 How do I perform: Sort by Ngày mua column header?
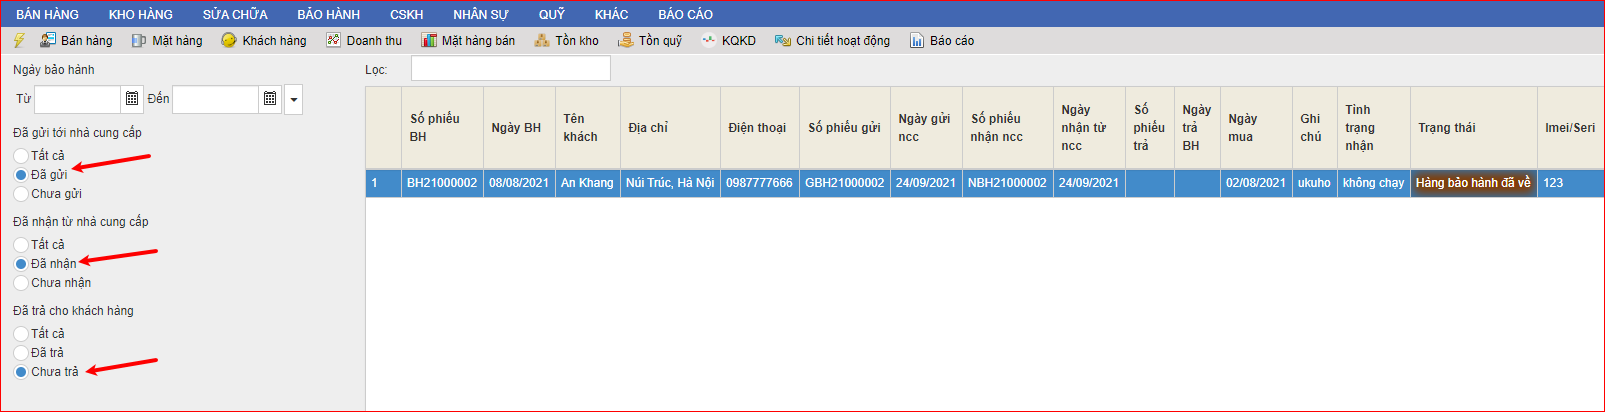[1256, 128]
